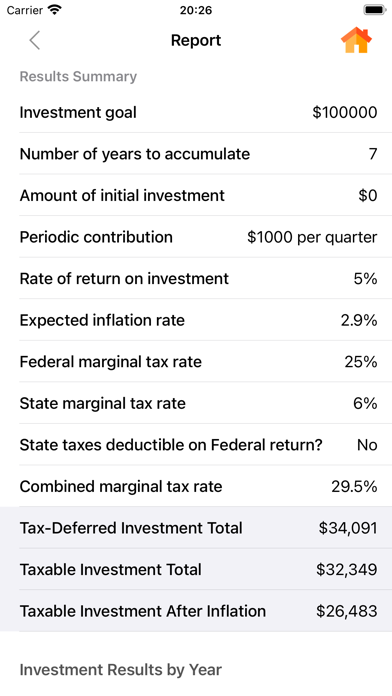Select Number of years to accumulate row
Viewport: 392px width, 696px height.
tap(196, 154)
